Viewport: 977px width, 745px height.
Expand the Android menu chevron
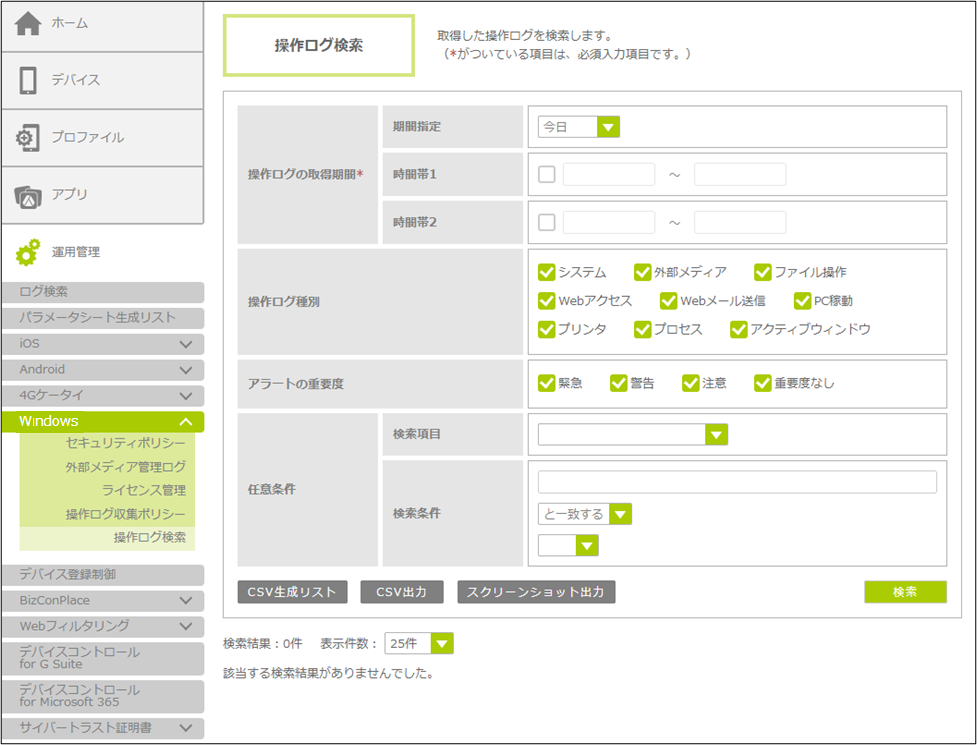pos(185,370)
